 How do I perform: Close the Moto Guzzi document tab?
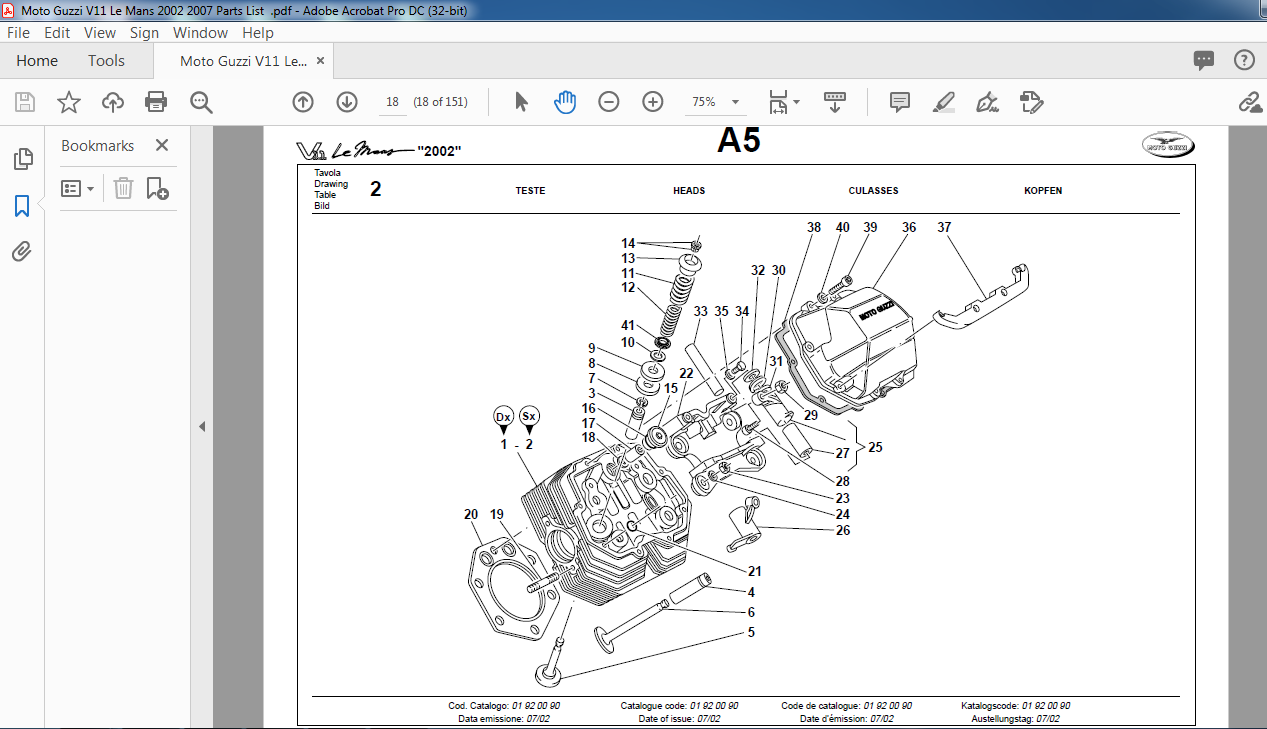click(x=321, y=61)
